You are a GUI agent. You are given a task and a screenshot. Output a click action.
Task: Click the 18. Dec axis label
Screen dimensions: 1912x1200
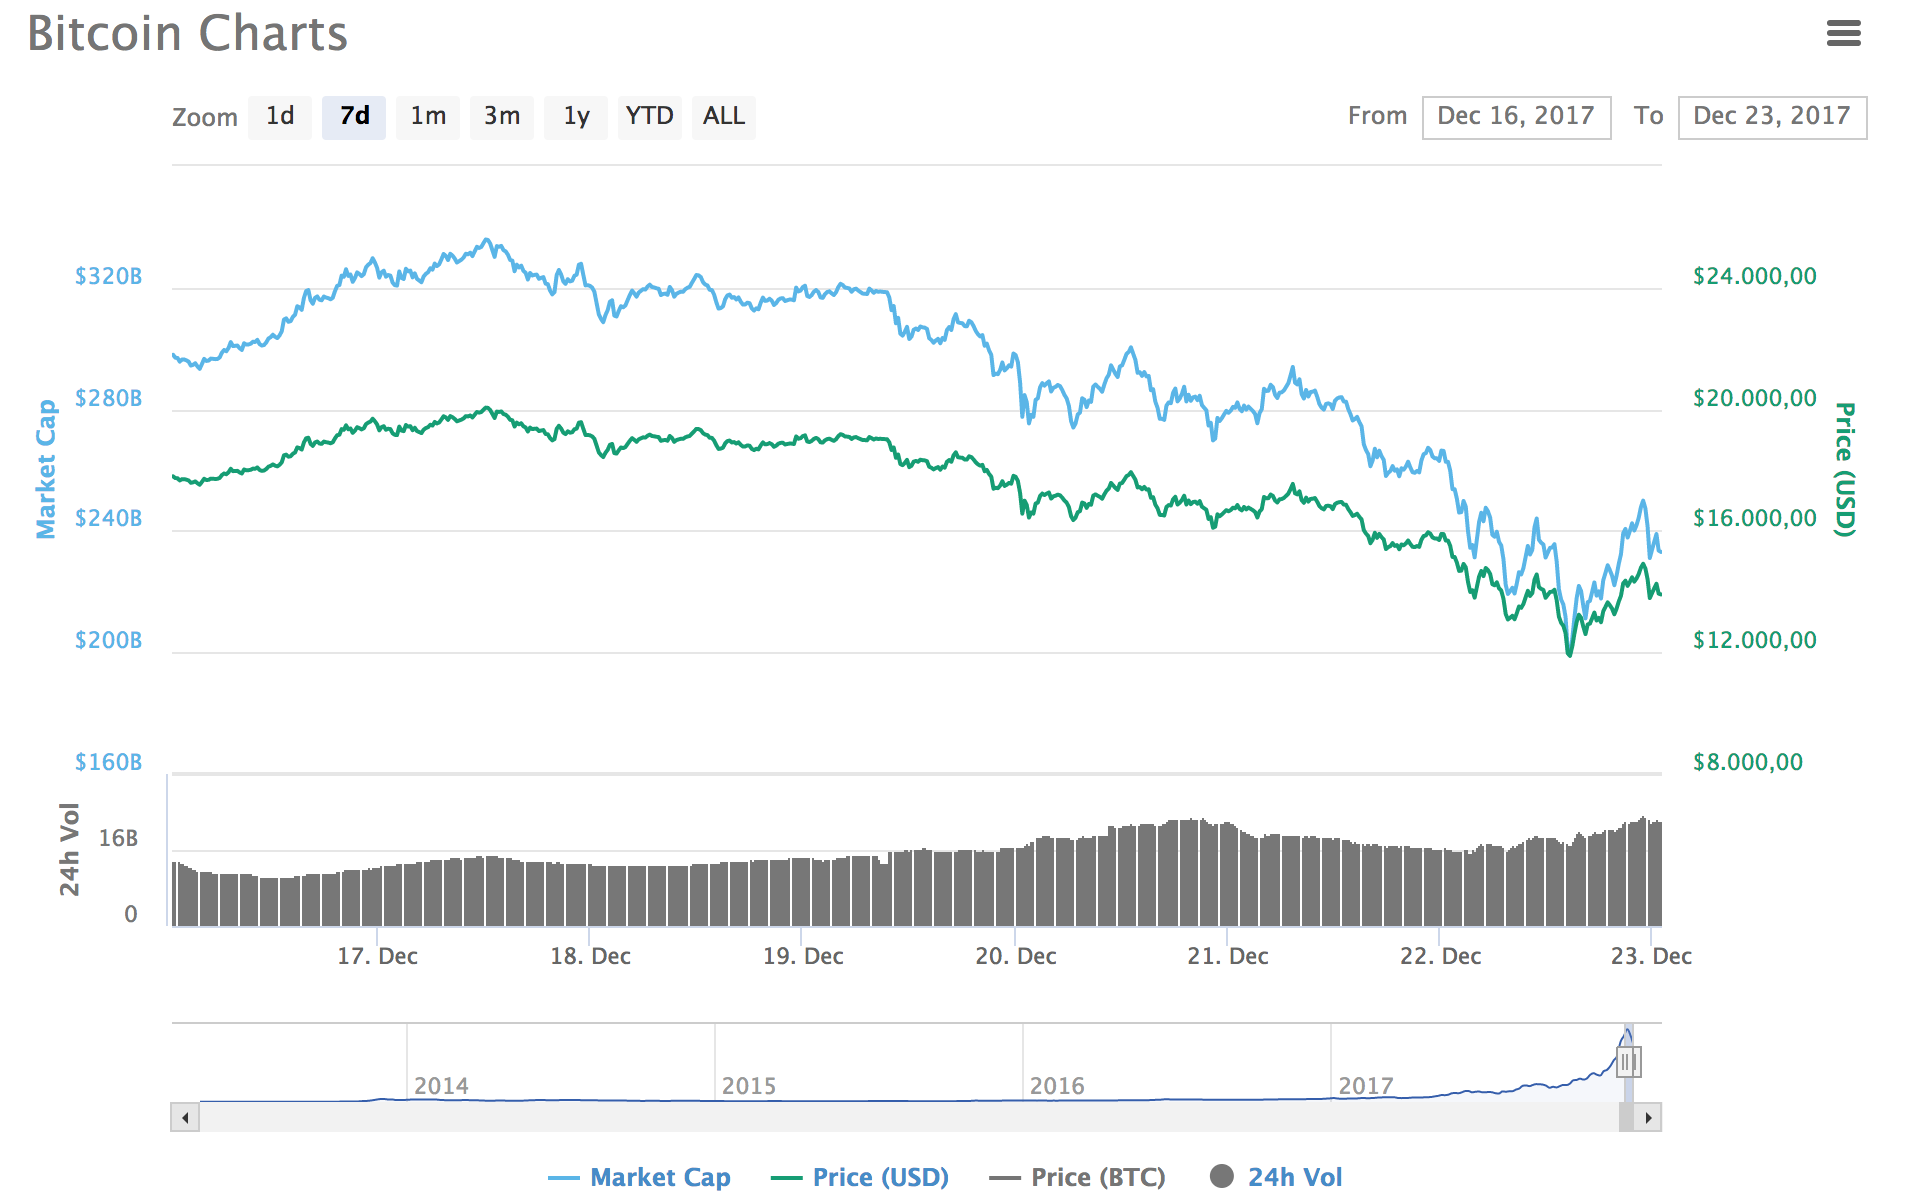coord(590,956)
